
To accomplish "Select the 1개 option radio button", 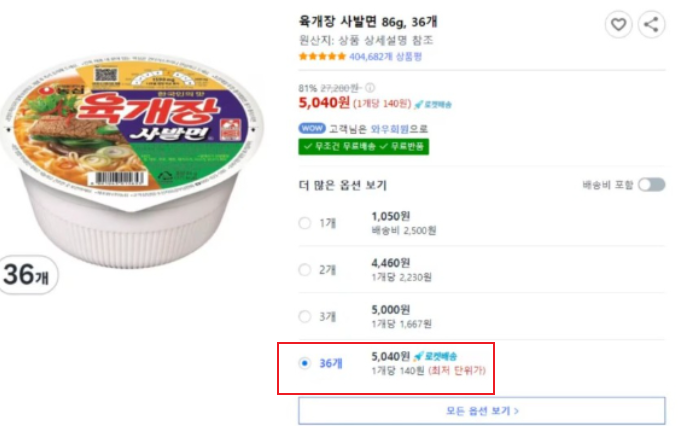I will [305, 223].
